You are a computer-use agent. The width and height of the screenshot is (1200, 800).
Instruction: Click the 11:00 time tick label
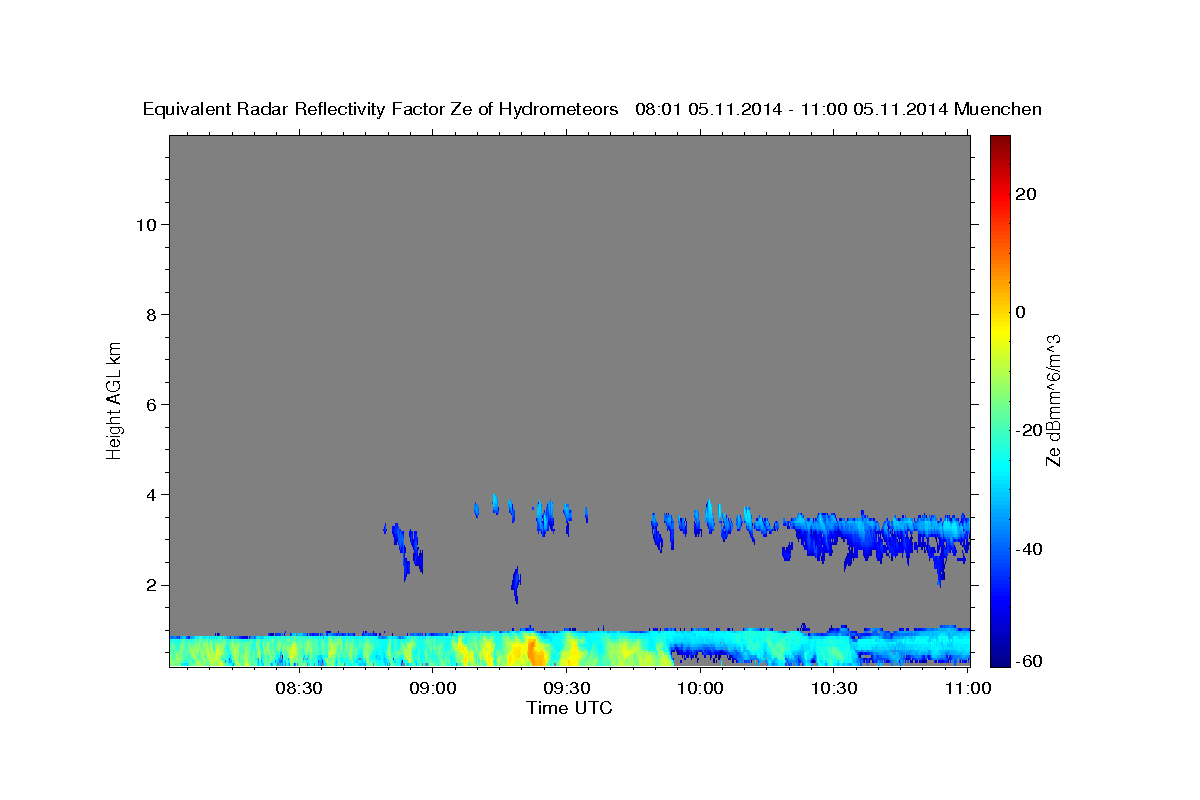coord(967,688)
